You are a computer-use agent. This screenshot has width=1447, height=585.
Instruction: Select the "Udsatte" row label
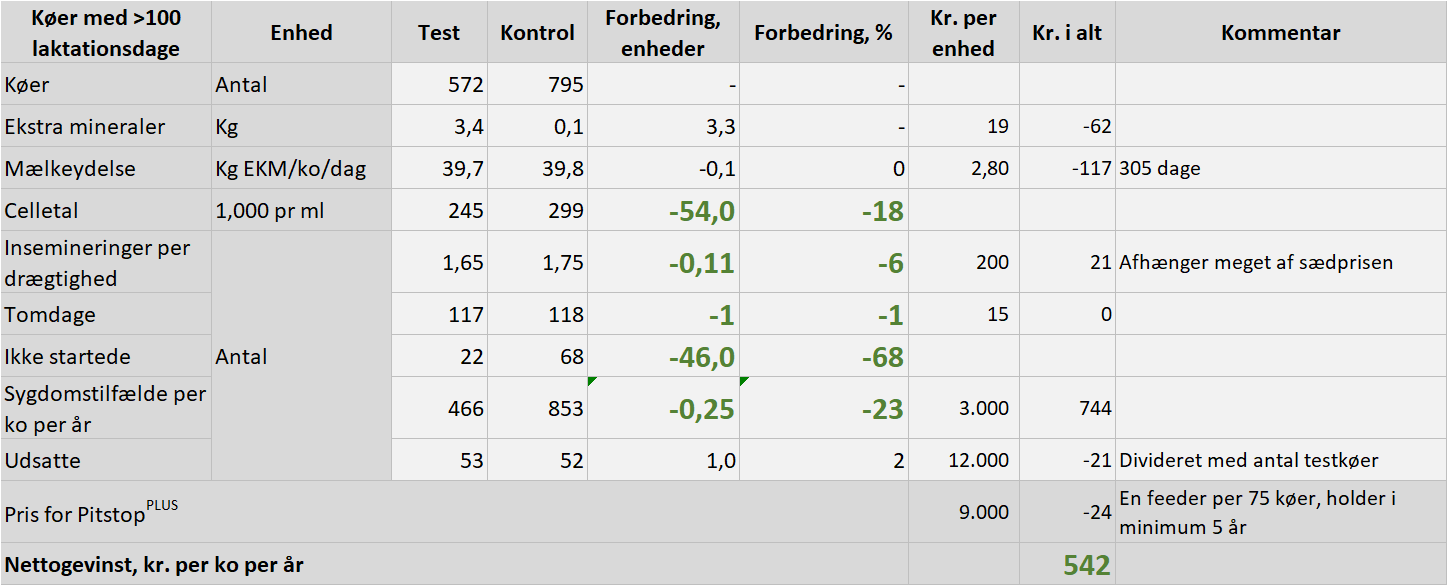point(43,461)
